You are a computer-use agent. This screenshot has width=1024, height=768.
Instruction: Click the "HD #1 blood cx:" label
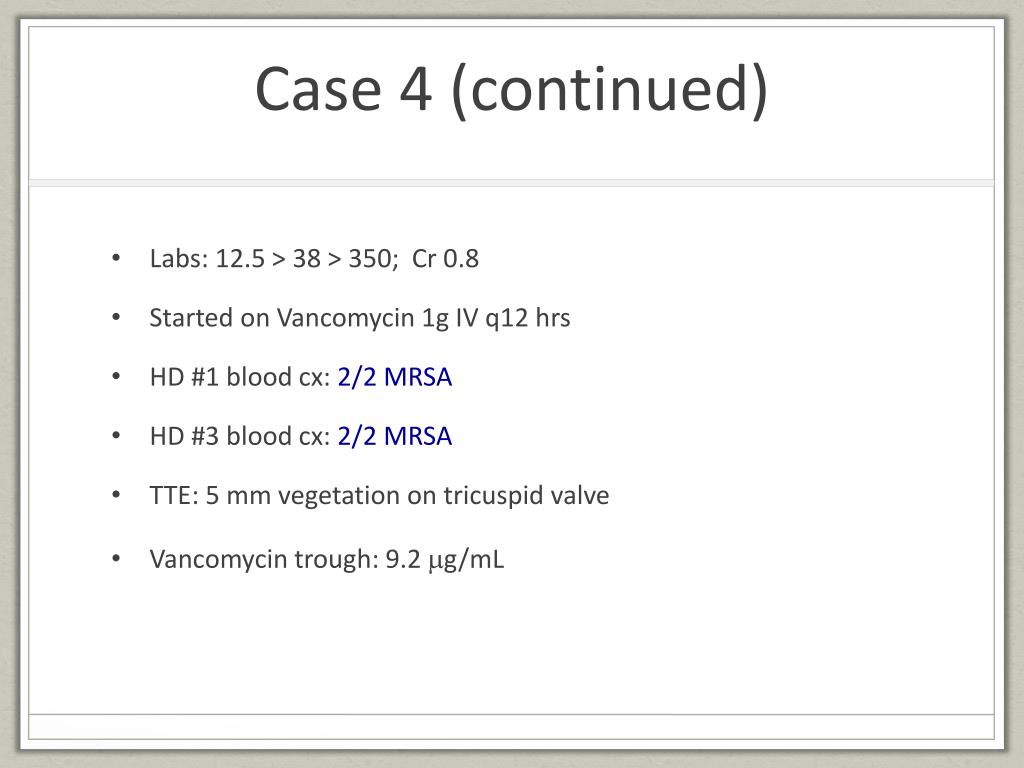coord(240,377)
